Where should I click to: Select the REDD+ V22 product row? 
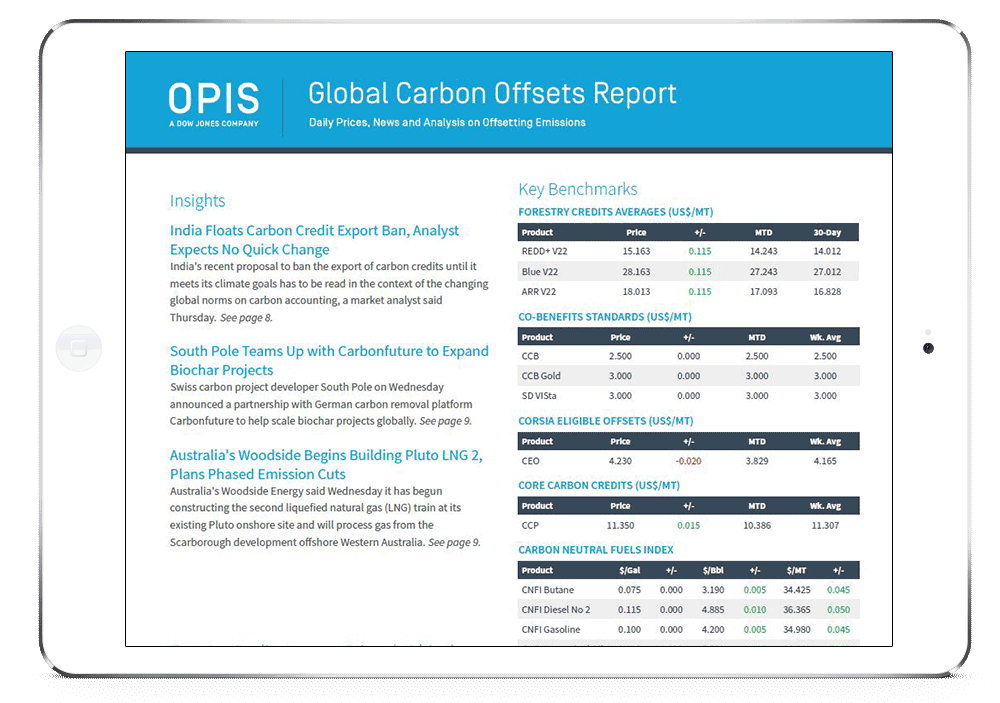pyautogui.click(x=688, y=252)
